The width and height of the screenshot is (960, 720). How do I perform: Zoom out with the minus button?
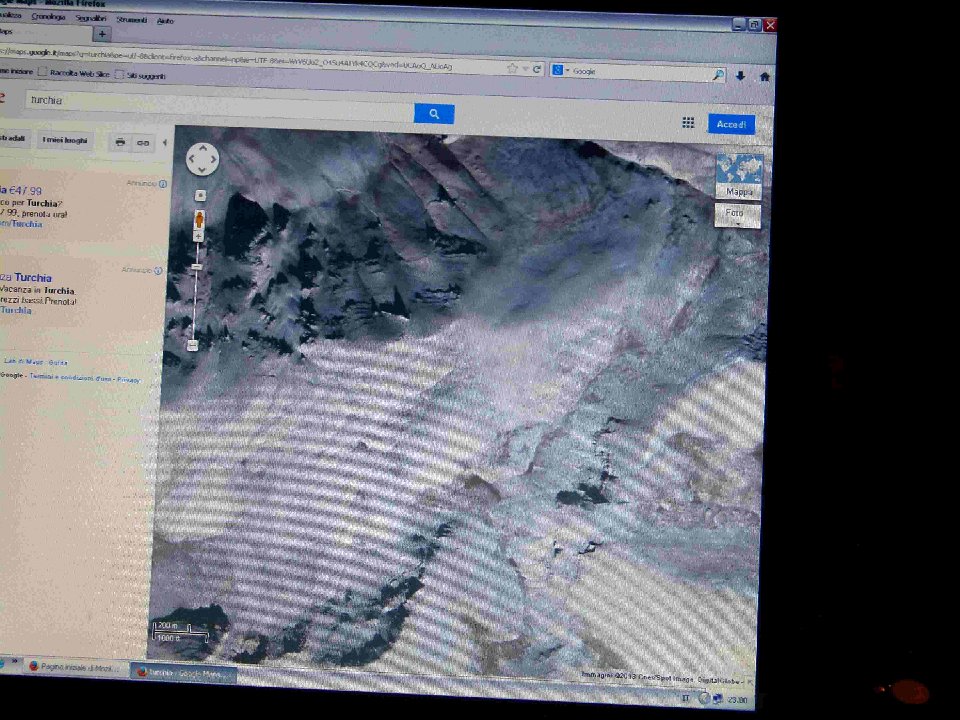coord(192,345)
